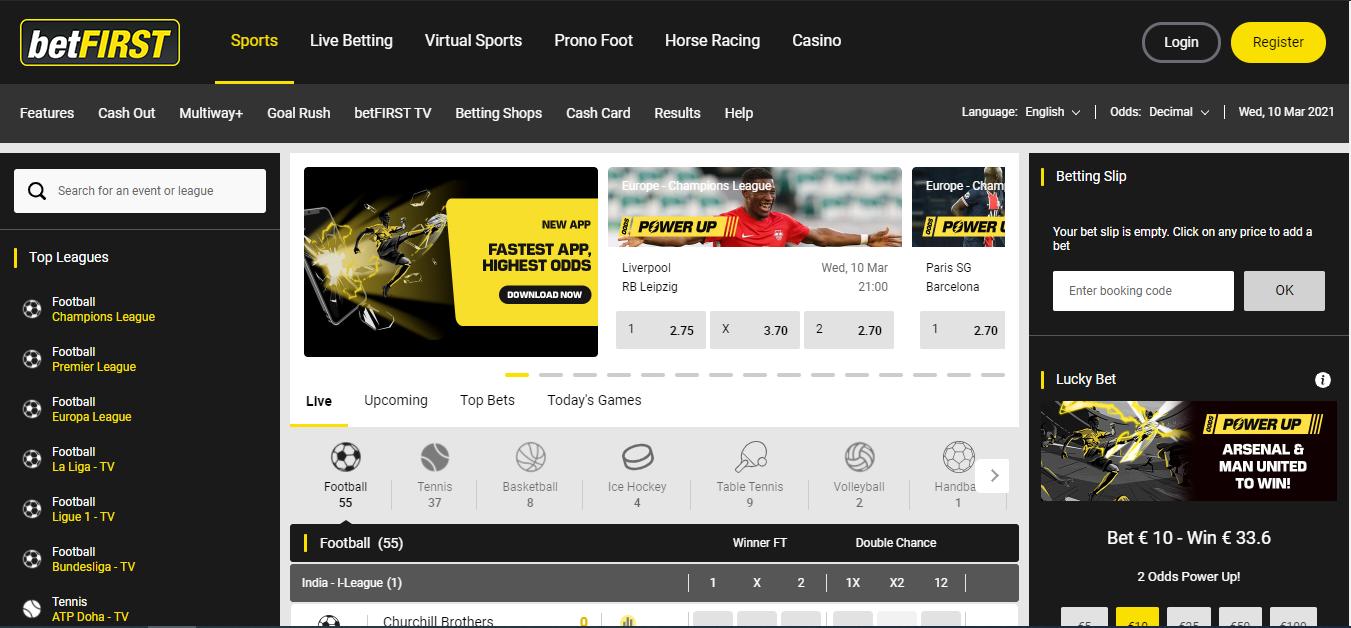The width and height of the screenshot is (1351, 628).
Task: Focus the event or league search field
Action: pyautogui.click(x=140, y=191)
